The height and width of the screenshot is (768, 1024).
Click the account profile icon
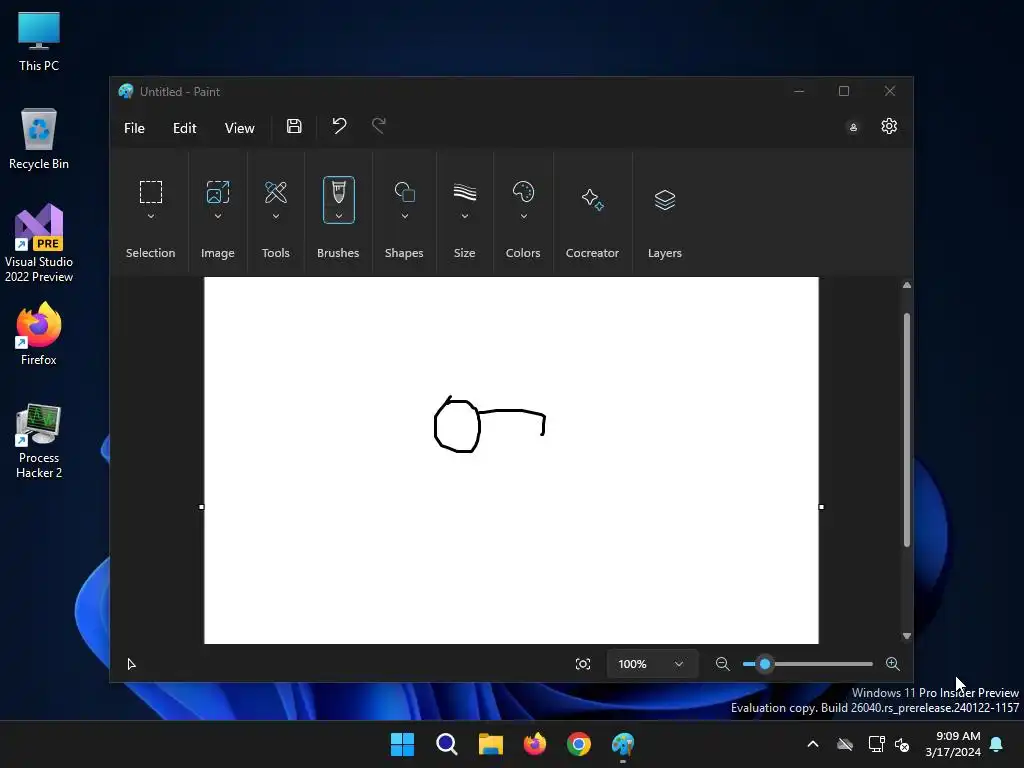pyautogui.click(x=853, y=127)
